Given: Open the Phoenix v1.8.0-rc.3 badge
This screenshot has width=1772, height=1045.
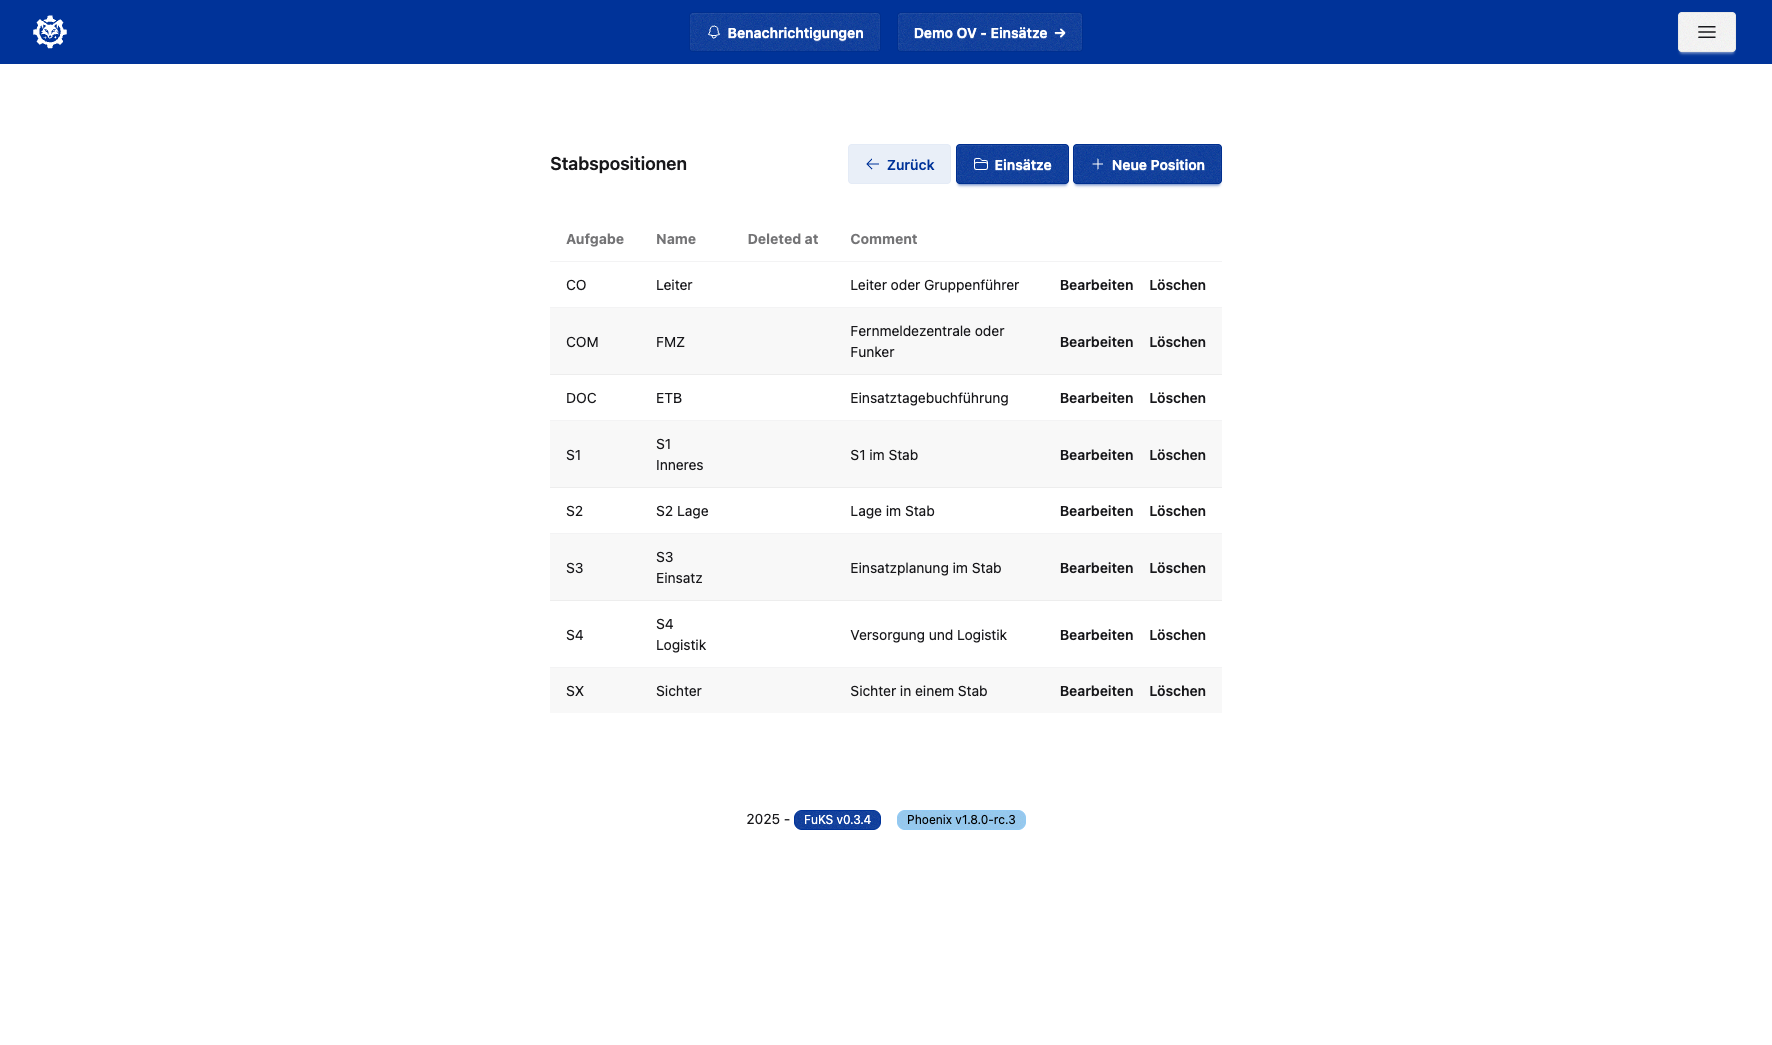Looking at the screenshot, I should (961, 820).
